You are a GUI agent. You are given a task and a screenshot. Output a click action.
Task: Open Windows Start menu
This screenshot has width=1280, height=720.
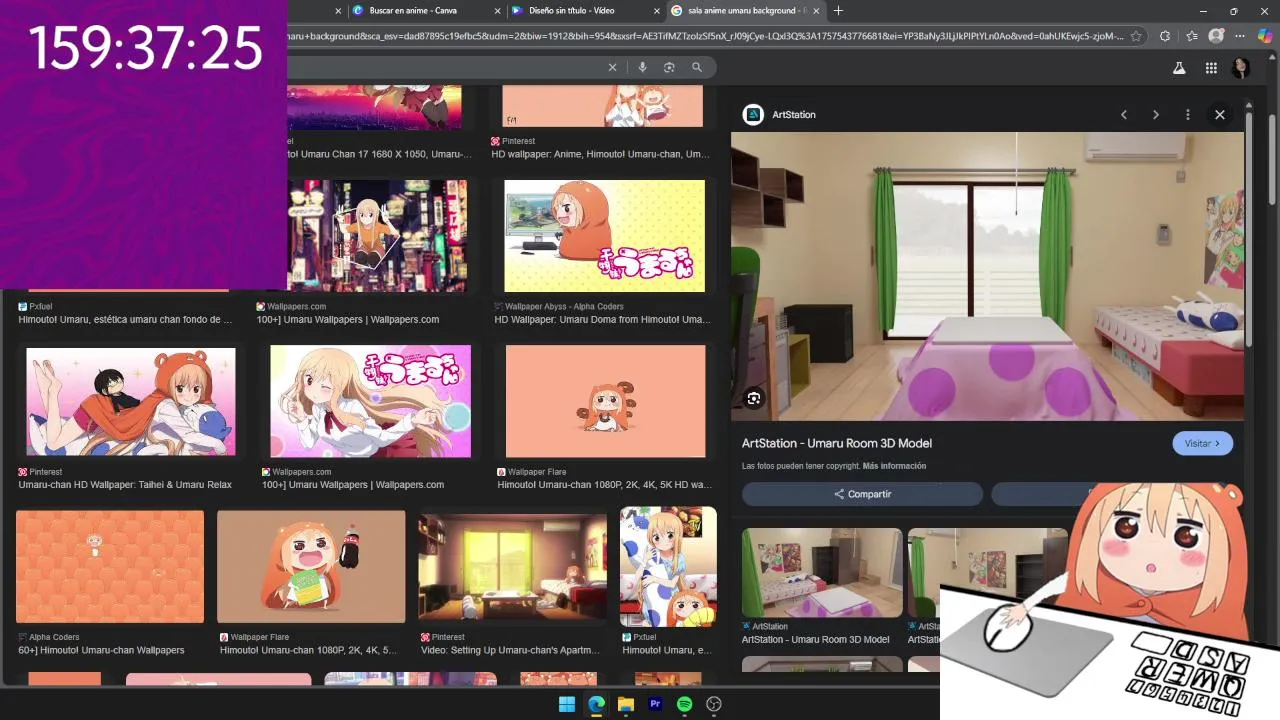(567, 704)
